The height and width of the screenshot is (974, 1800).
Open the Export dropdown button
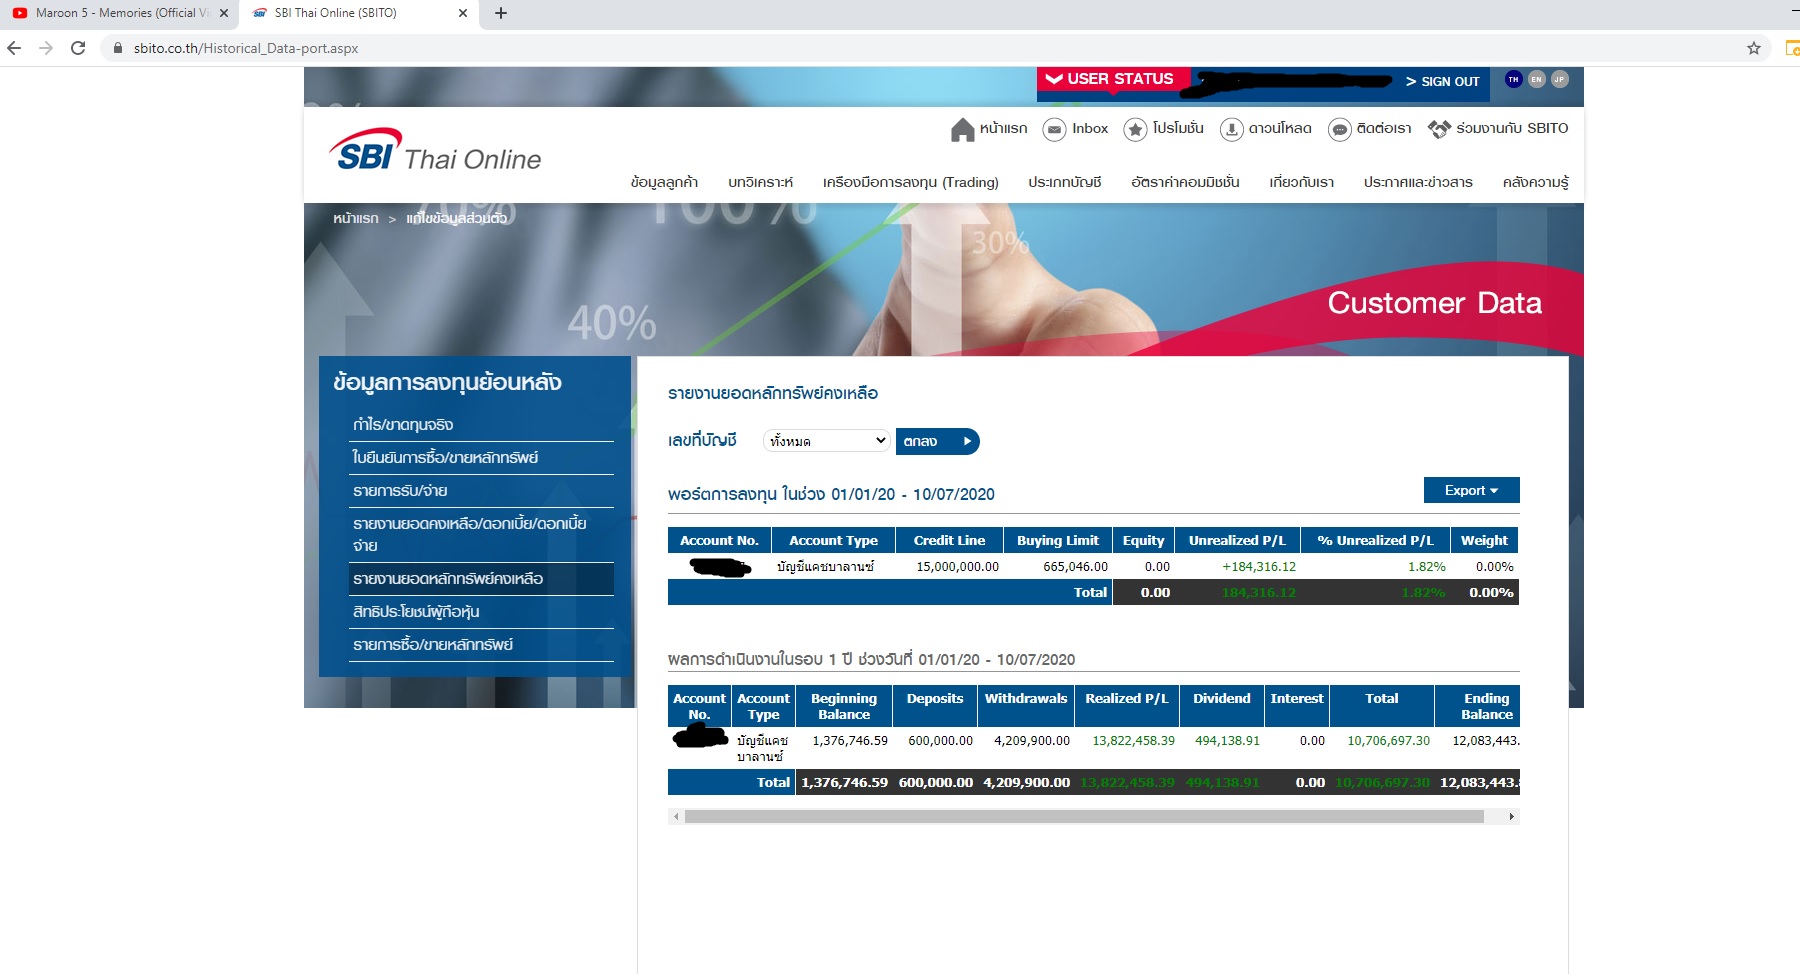[1471, 490]
